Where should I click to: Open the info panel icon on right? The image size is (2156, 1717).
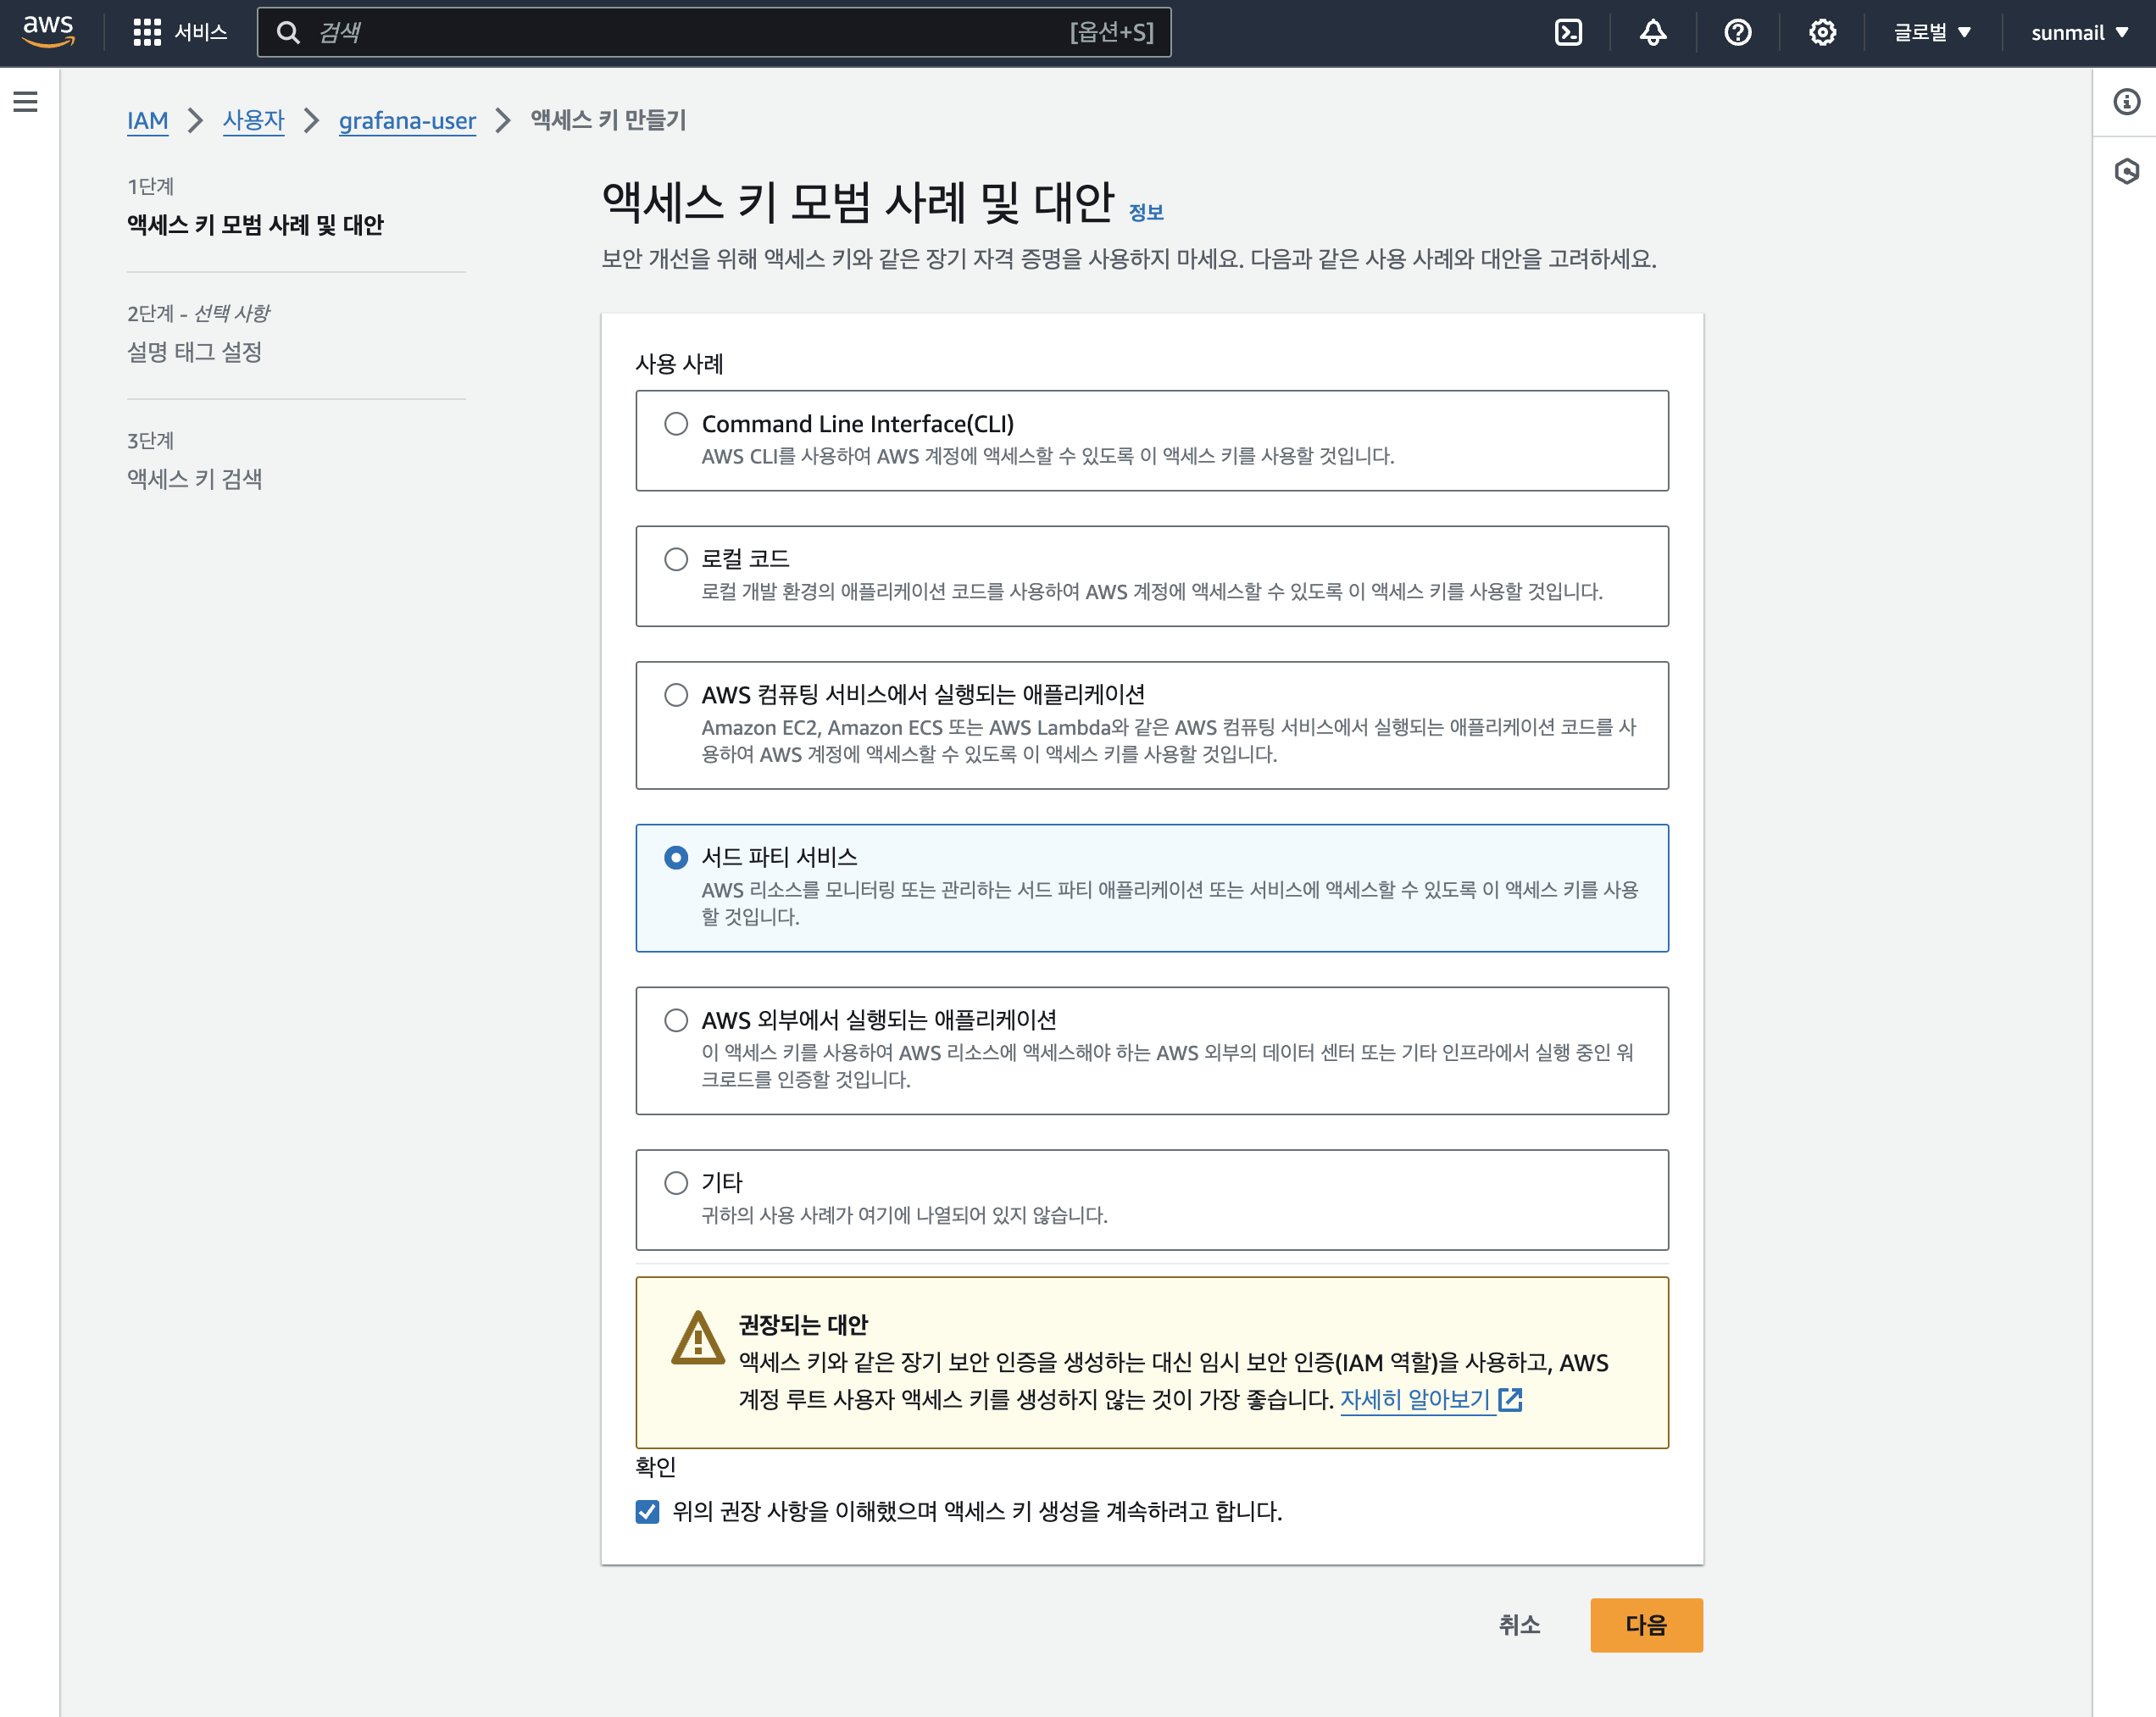pyautogui.click(x=2126, y=102)
